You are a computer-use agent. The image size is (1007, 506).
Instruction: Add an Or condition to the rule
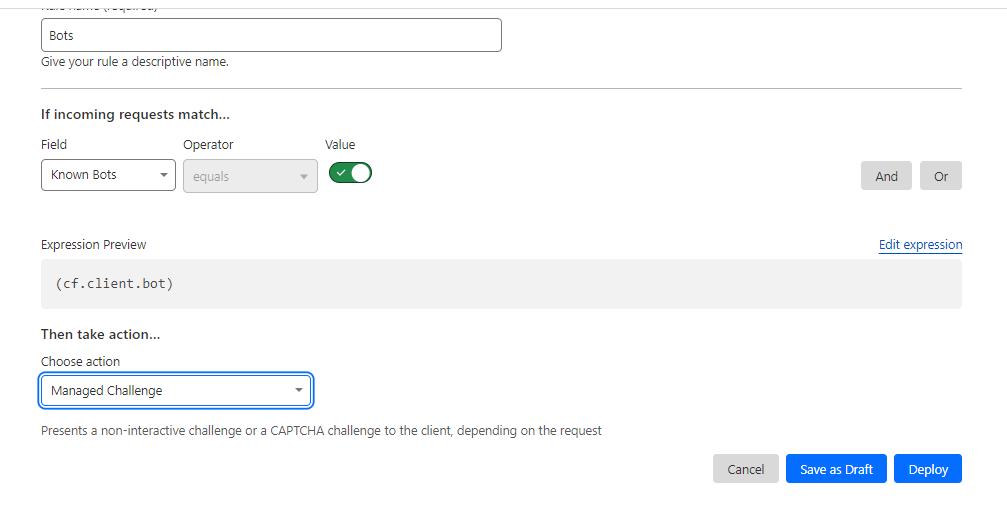pos(941,176)
